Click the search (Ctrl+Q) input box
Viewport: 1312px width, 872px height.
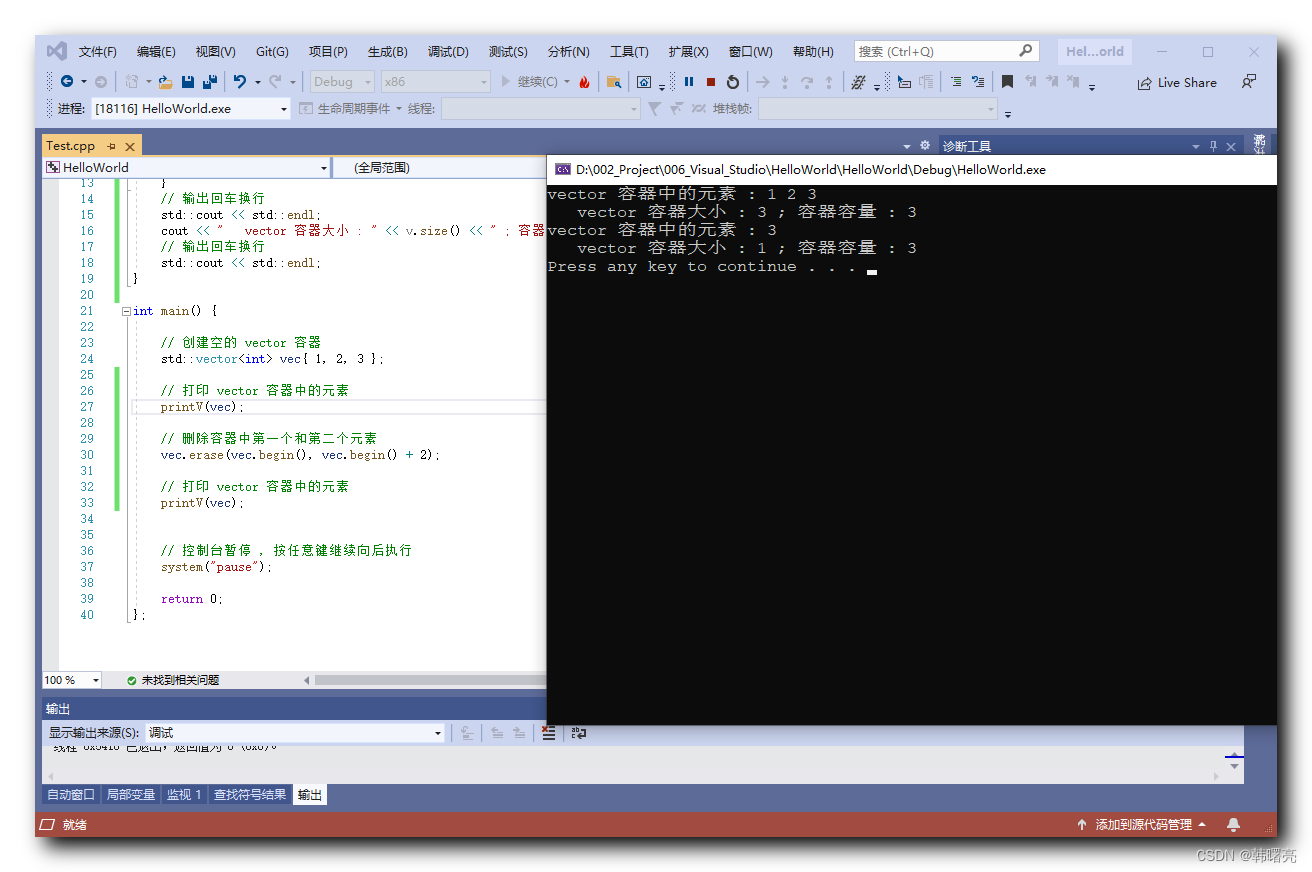[946, 51]
